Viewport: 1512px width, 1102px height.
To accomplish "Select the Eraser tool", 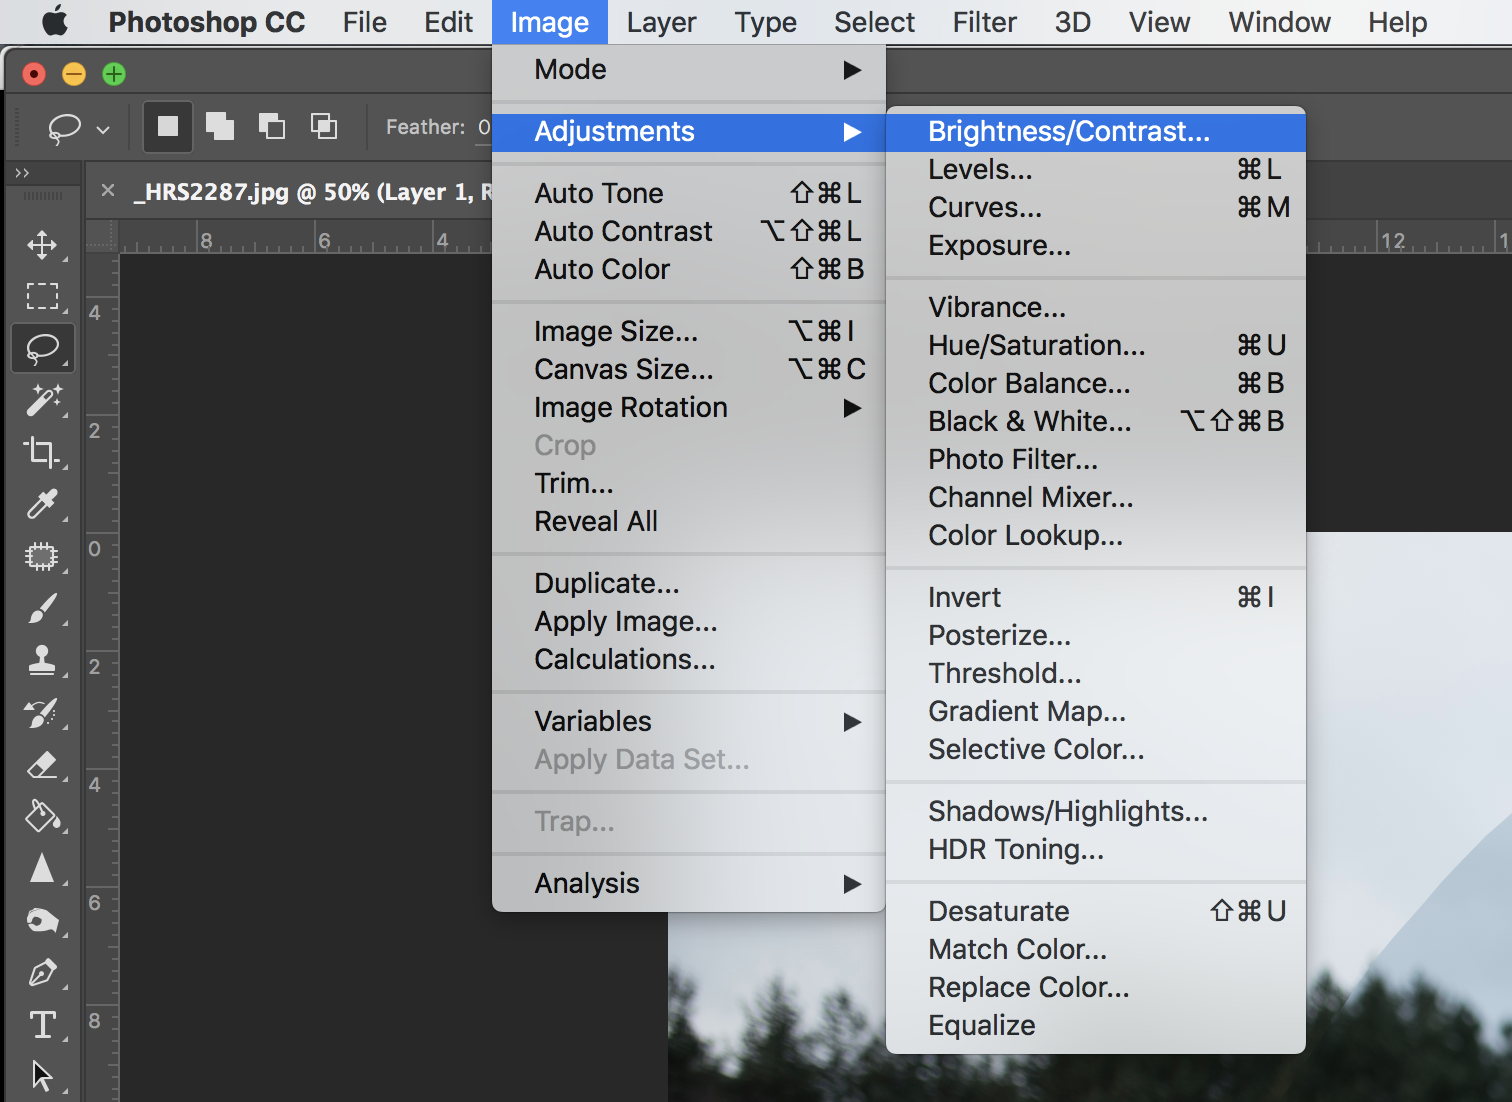I will point(42,765).
